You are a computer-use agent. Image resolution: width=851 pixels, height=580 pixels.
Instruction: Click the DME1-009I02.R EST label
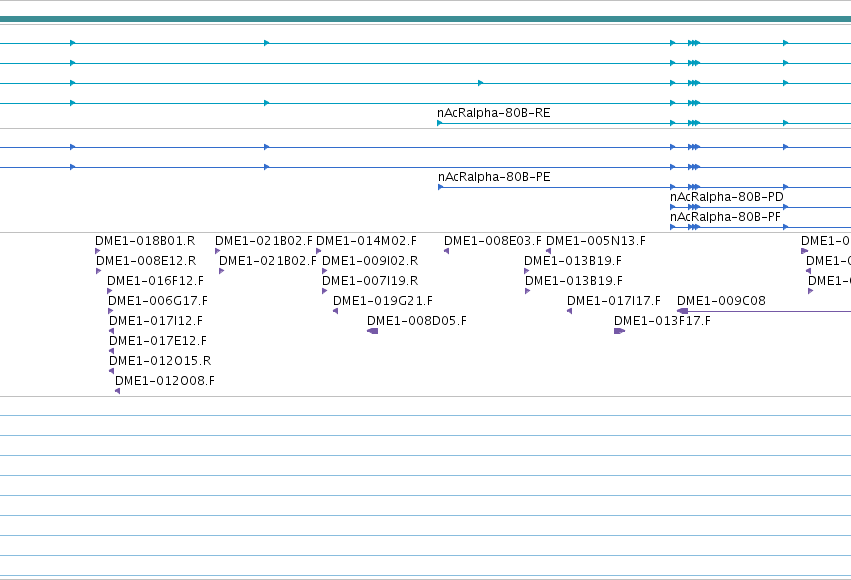[370, 261]
